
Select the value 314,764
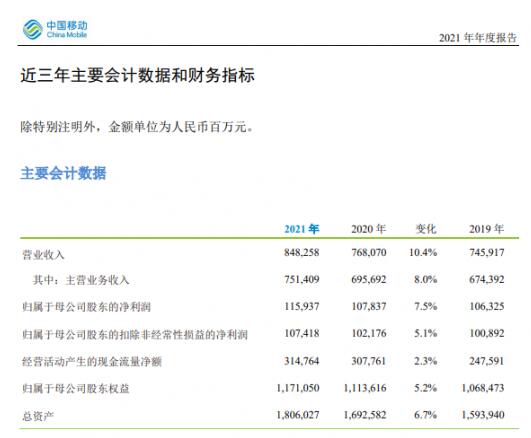click(x=302, y=361)
